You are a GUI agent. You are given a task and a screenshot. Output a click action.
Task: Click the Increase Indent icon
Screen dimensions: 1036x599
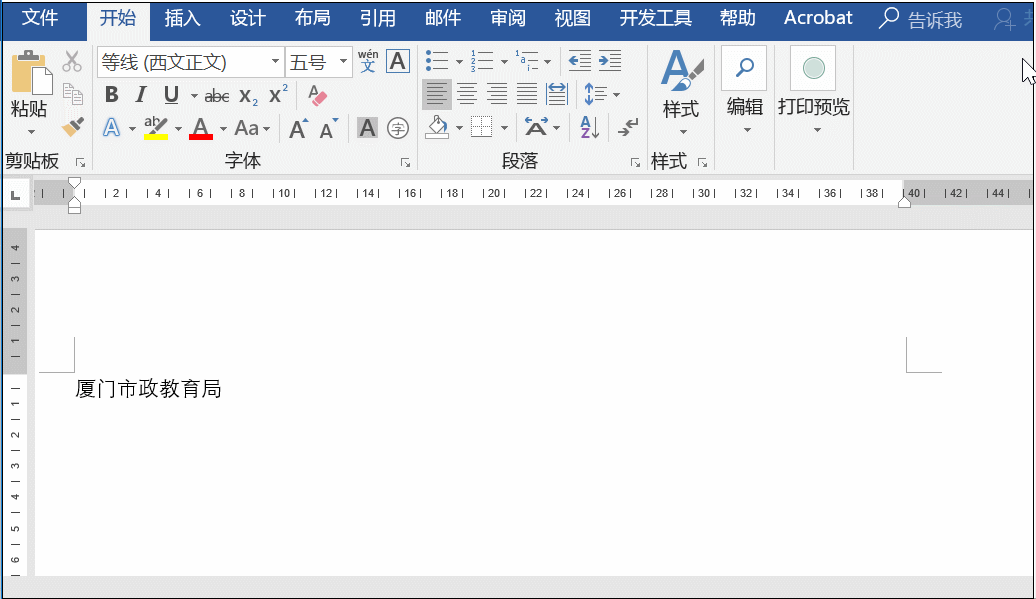(610, 61)
